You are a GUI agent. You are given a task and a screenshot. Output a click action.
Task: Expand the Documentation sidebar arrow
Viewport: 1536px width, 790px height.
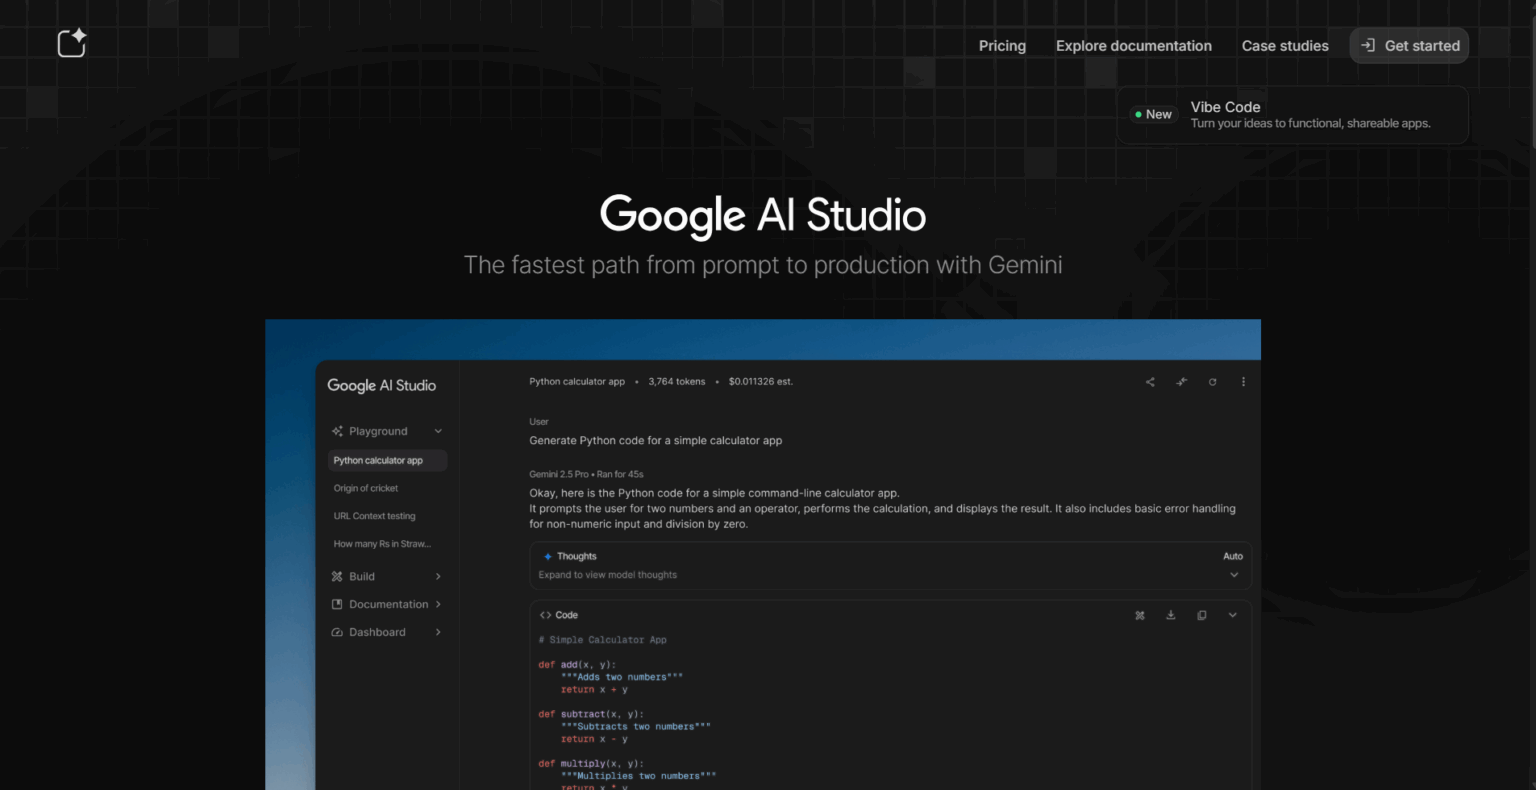point(438,604)
